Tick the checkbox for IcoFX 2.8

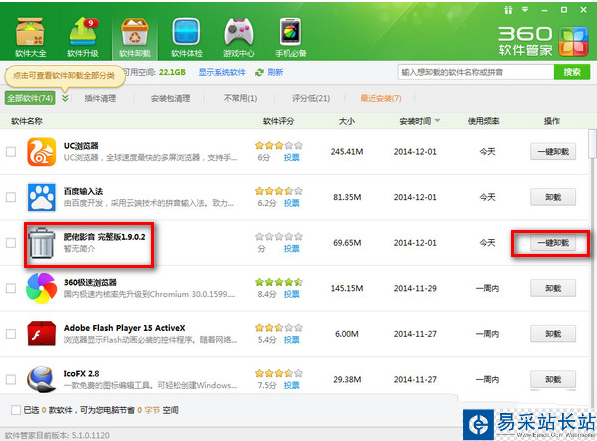(x=11, y=379)
